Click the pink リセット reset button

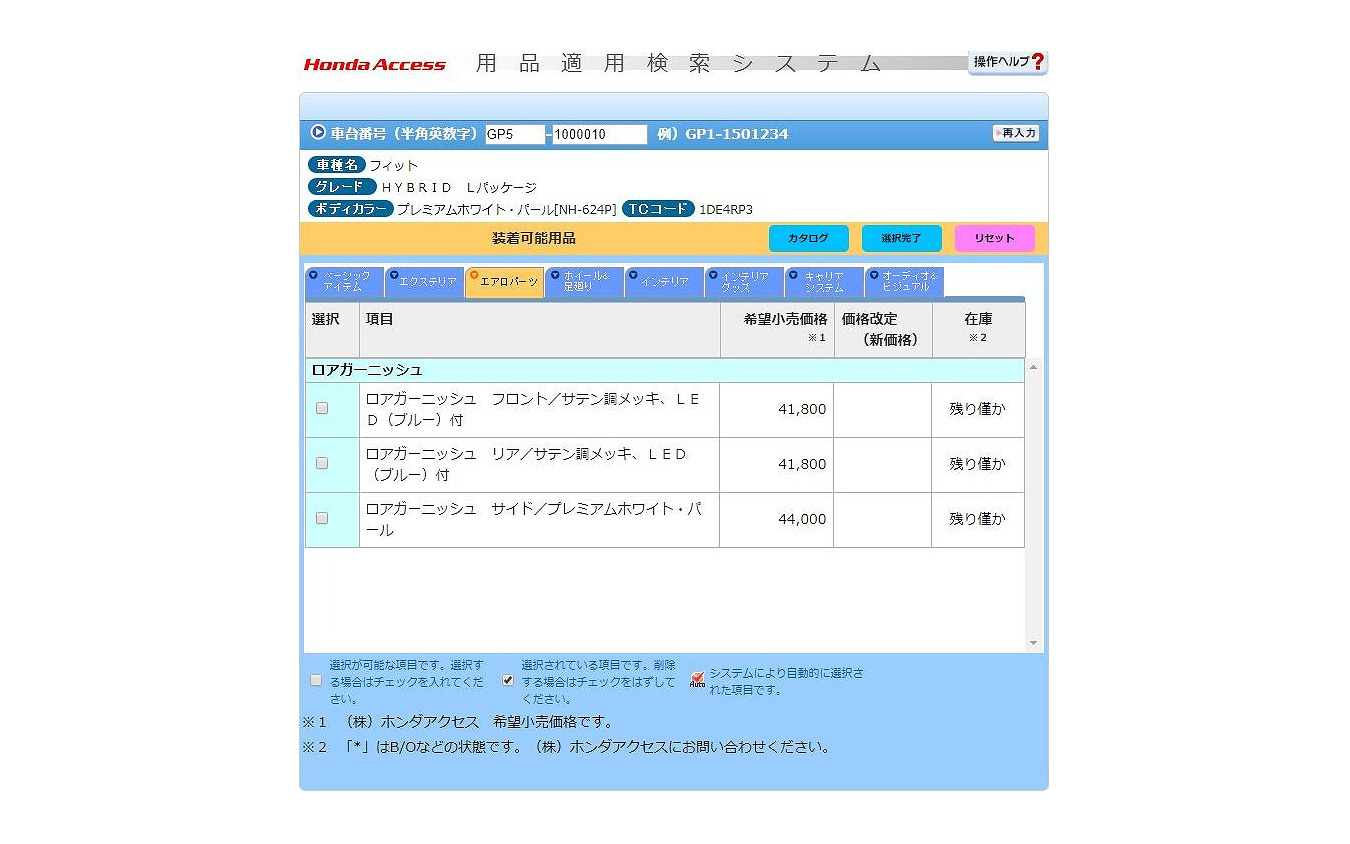point(994,238)
